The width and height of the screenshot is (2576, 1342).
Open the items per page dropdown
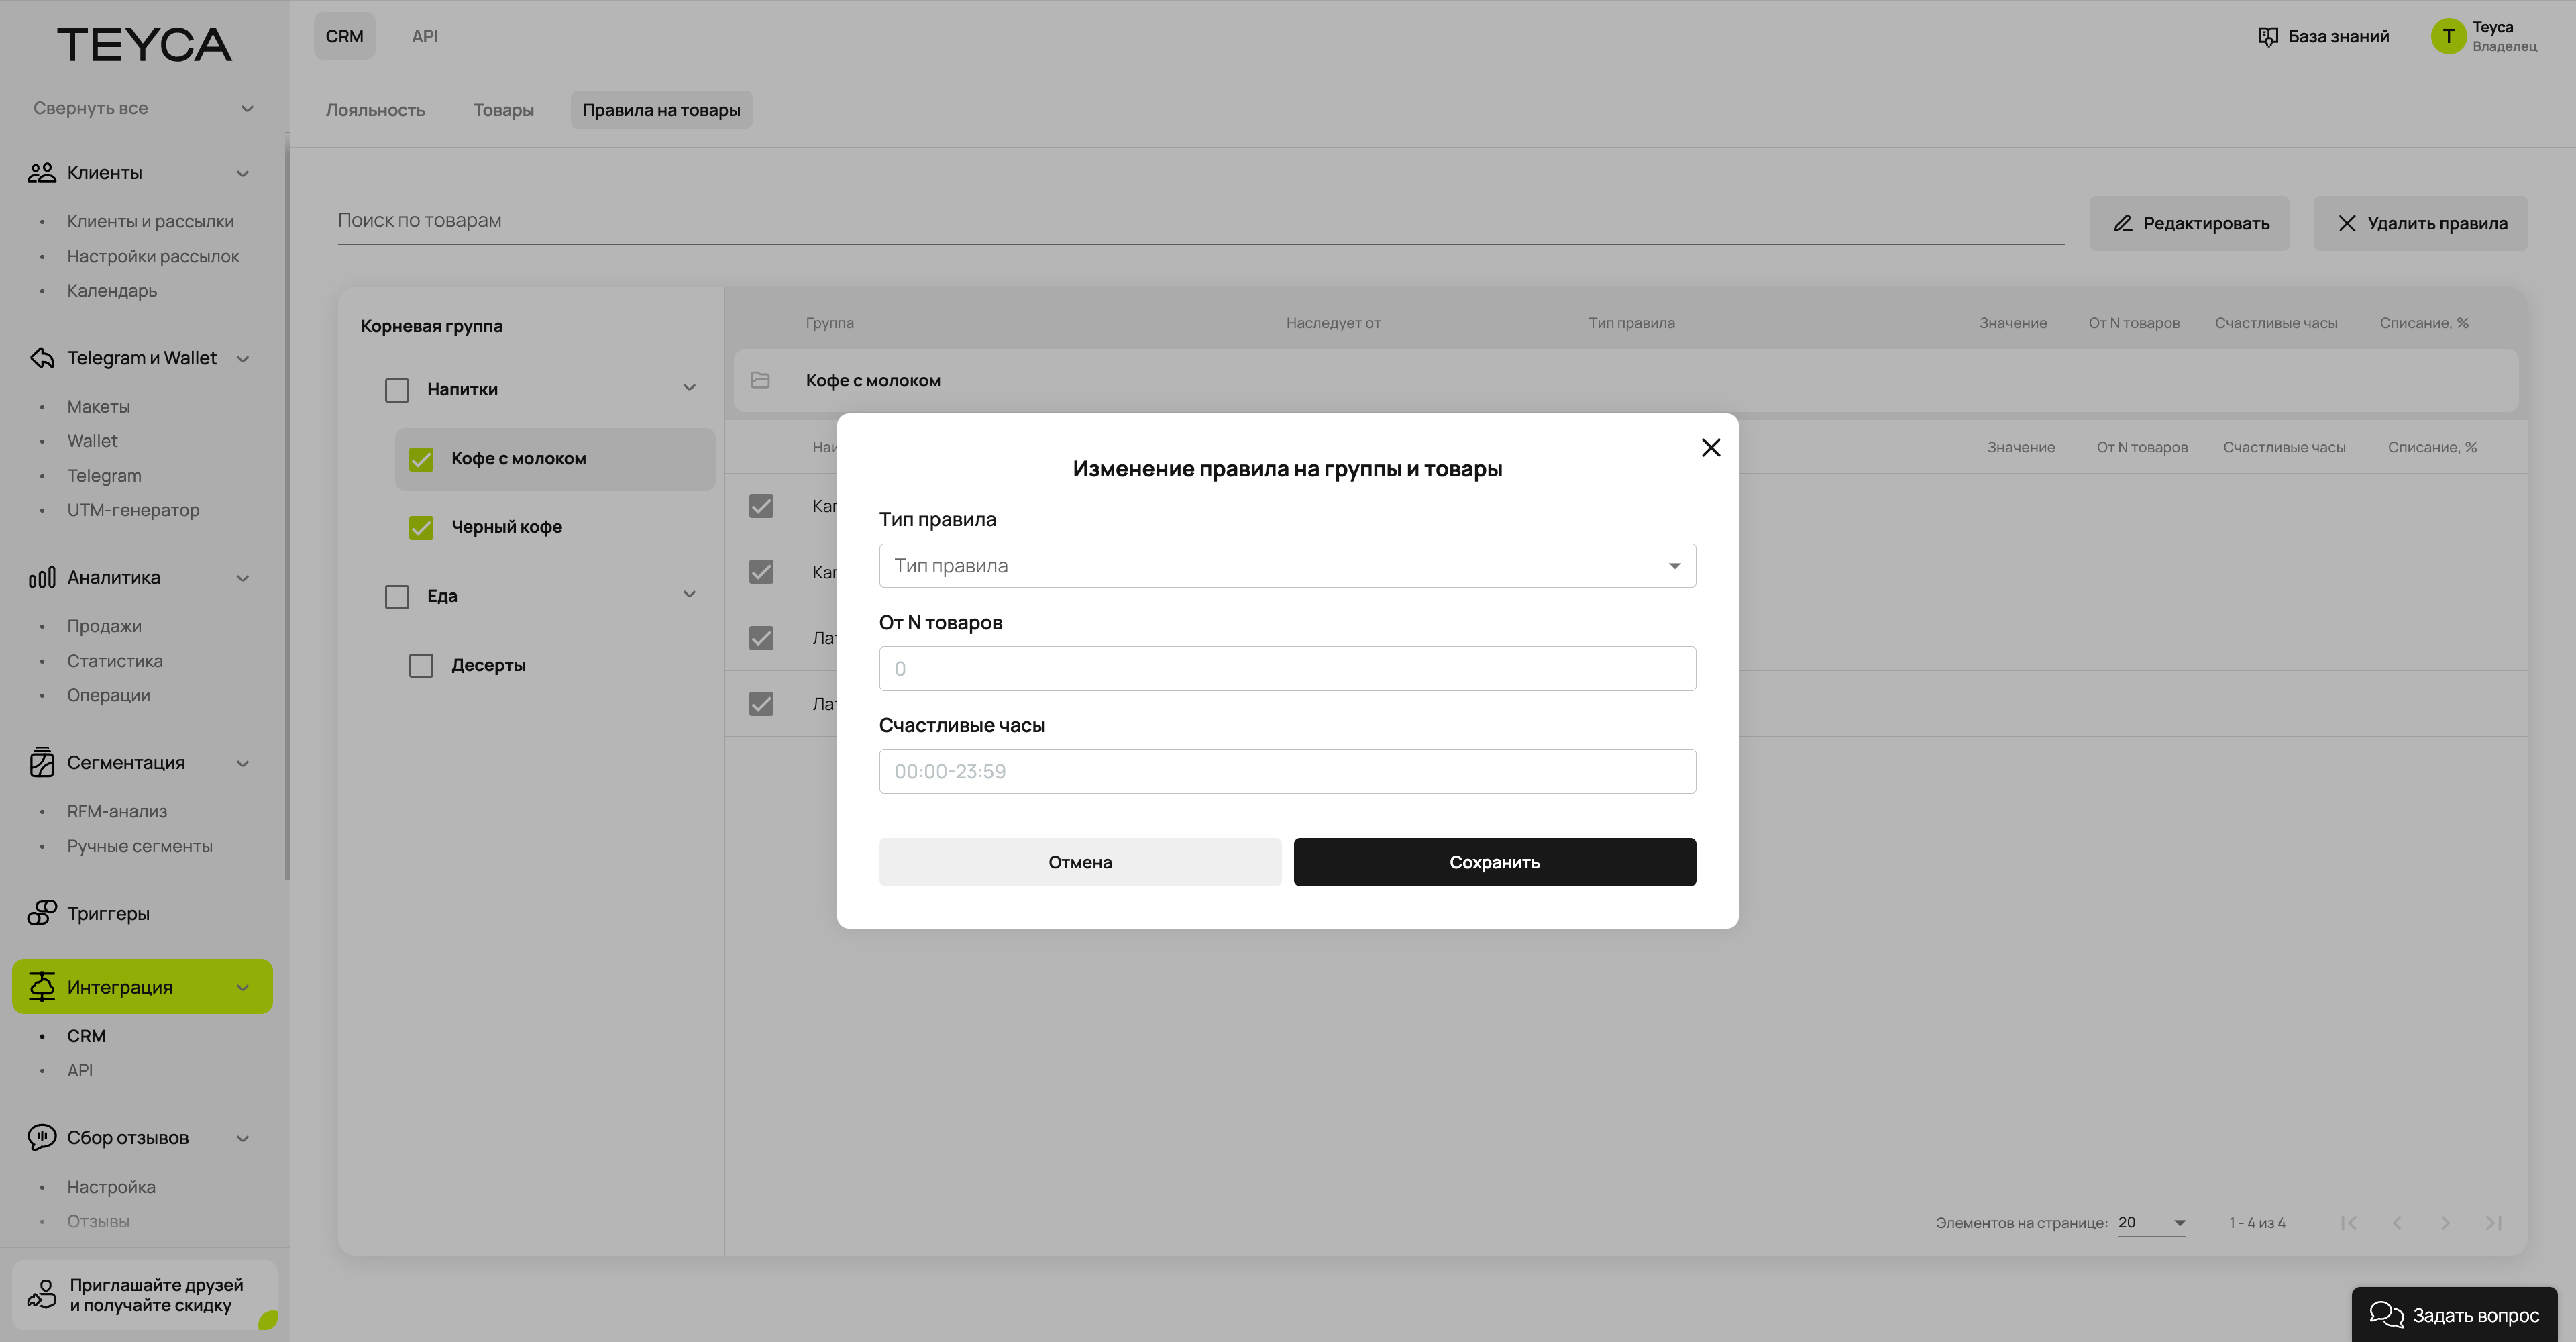(2151, 1223)
